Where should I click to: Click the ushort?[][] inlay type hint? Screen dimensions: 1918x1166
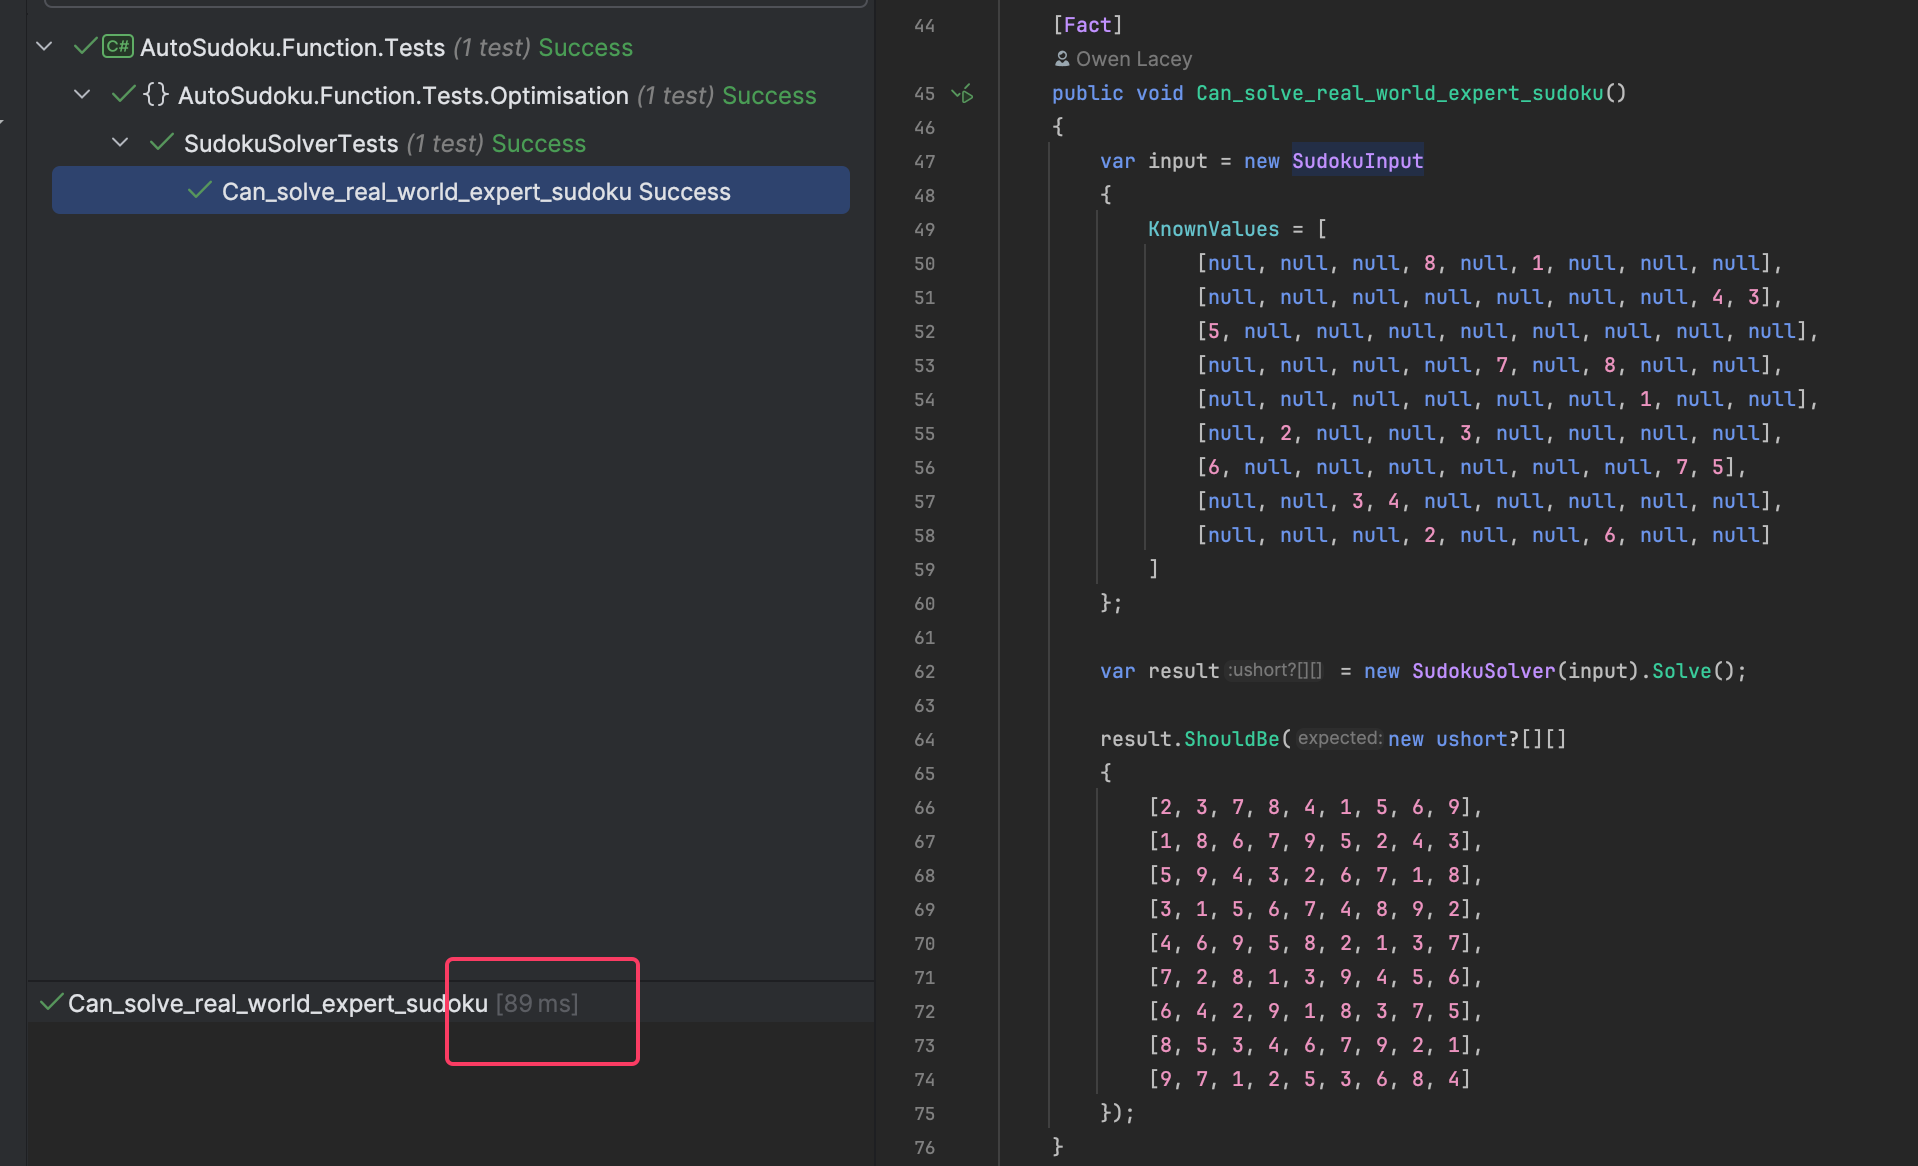click(1276, 670)
